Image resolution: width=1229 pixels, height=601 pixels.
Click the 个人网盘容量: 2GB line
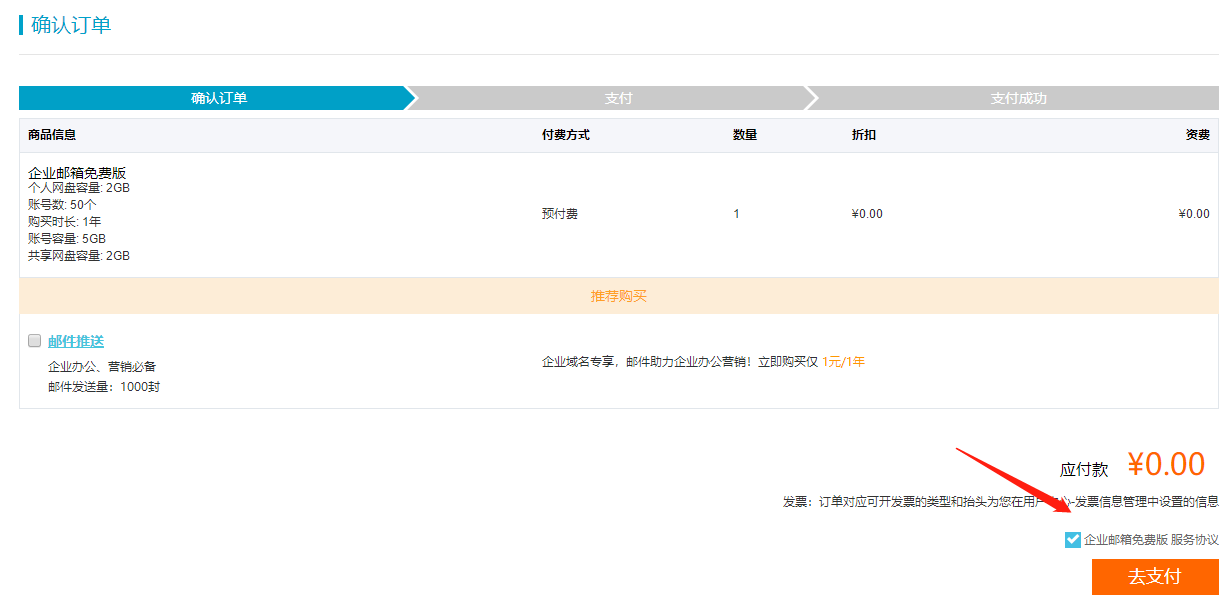pyautogui.click(x=79, y=188)
